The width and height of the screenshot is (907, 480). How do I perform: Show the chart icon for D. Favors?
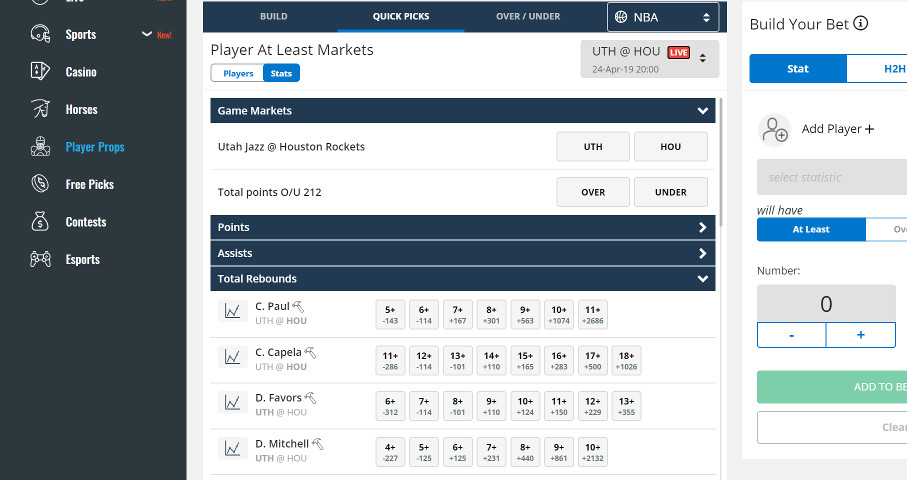point(233,403)
